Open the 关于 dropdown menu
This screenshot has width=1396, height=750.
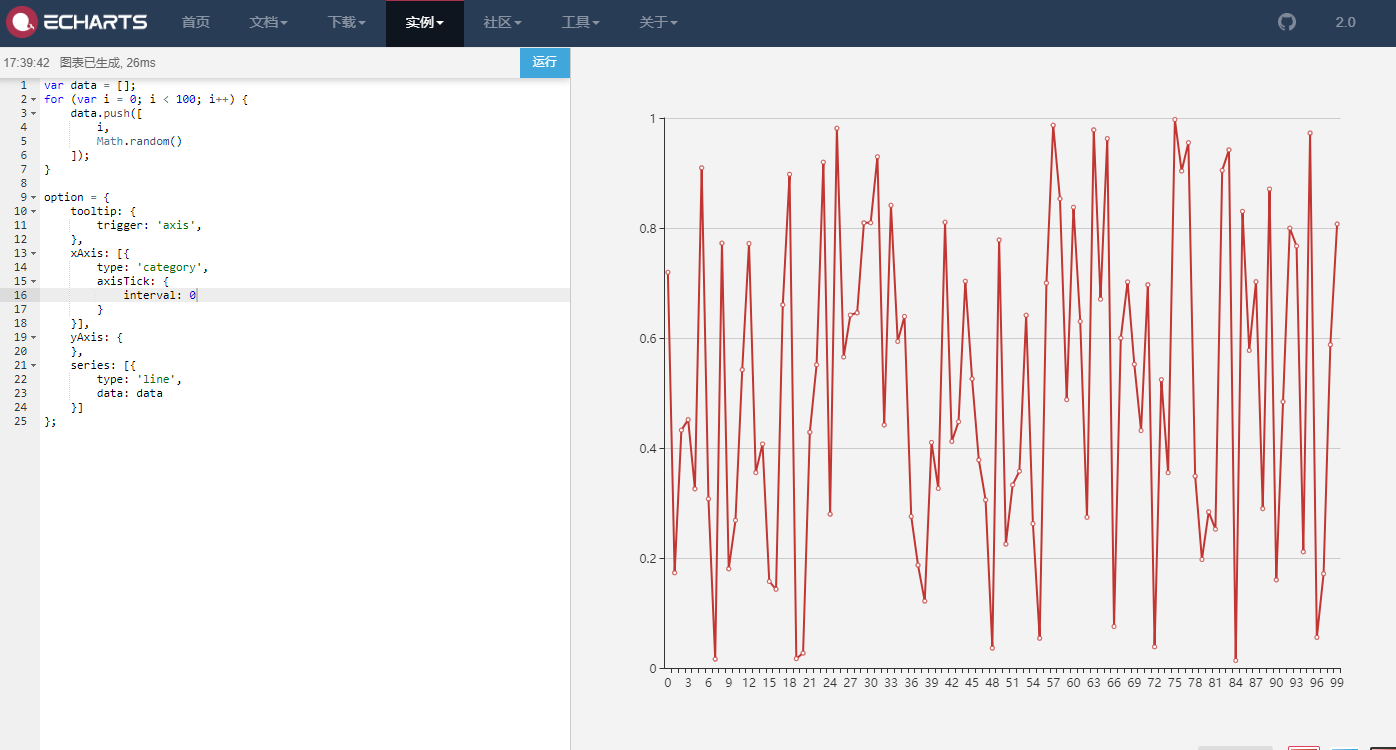pyautogui.click(x=658, y=22)
